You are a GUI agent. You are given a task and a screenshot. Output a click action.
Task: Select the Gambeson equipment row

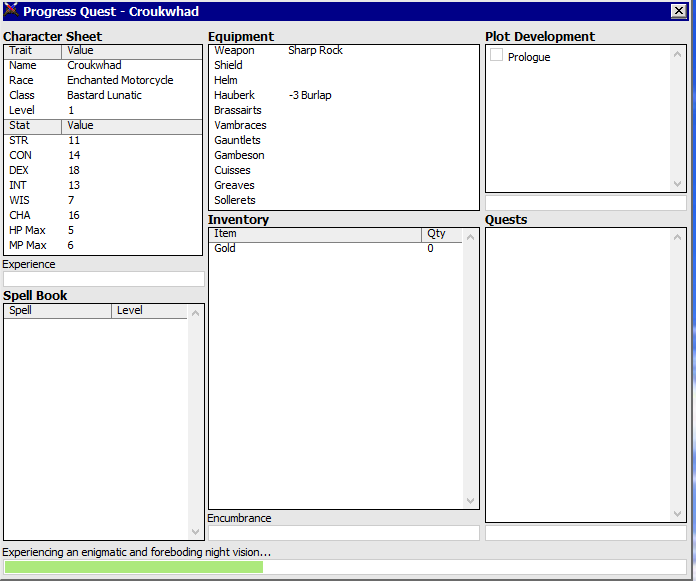(x=344, y=156)
